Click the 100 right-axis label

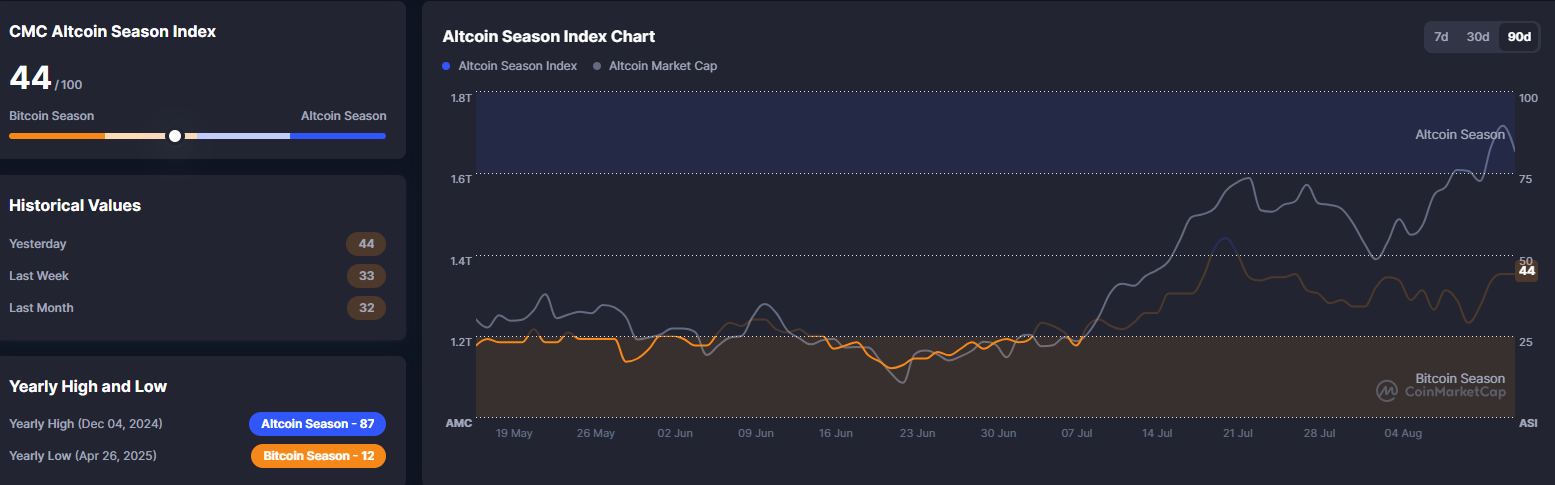tap(1529, 98)
